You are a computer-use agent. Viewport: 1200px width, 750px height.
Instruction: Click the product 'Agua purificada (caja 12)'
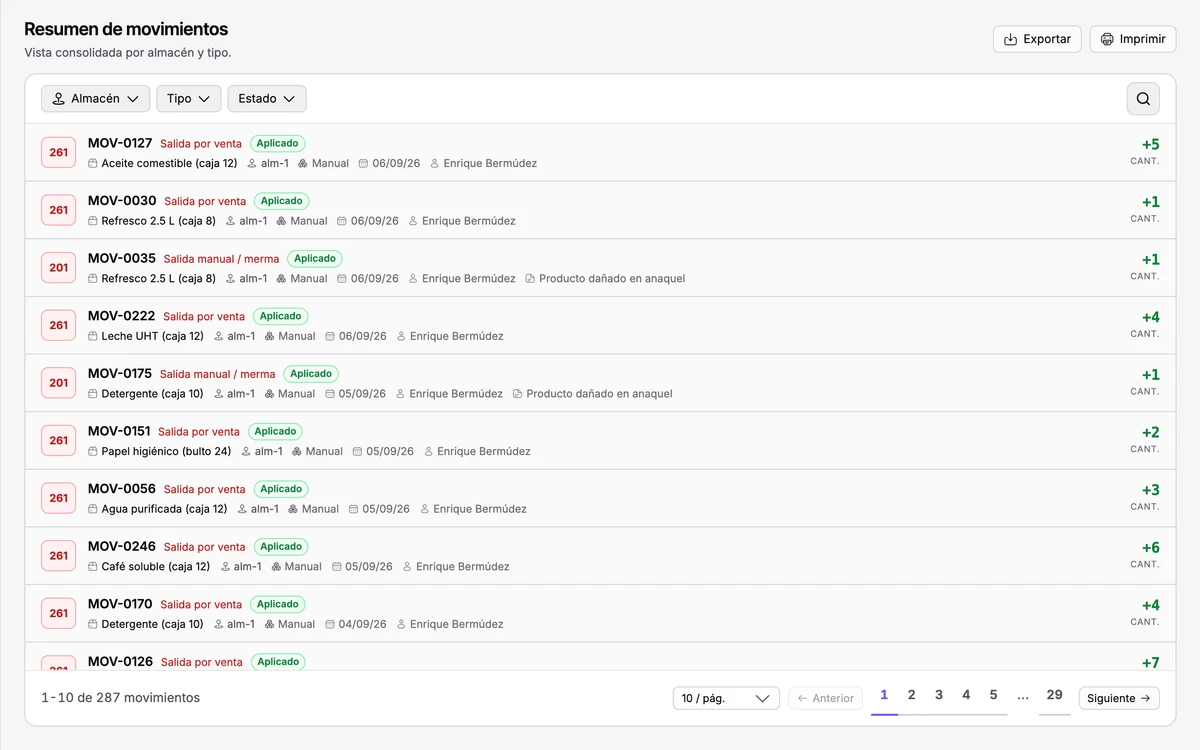point(164,509)
